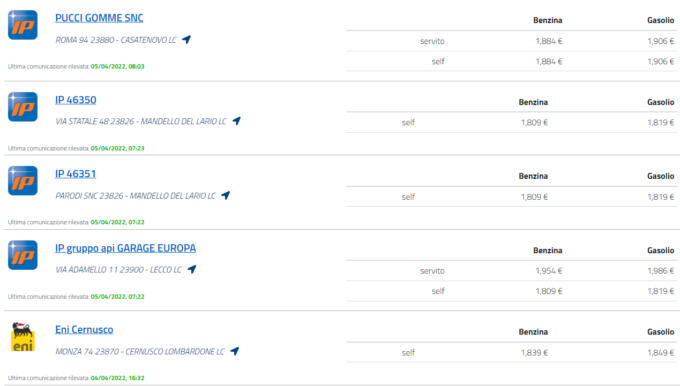680x386 pixels.
Task: Click navigation arrow beside MONZA 74 address
Action: pos(235,351)
